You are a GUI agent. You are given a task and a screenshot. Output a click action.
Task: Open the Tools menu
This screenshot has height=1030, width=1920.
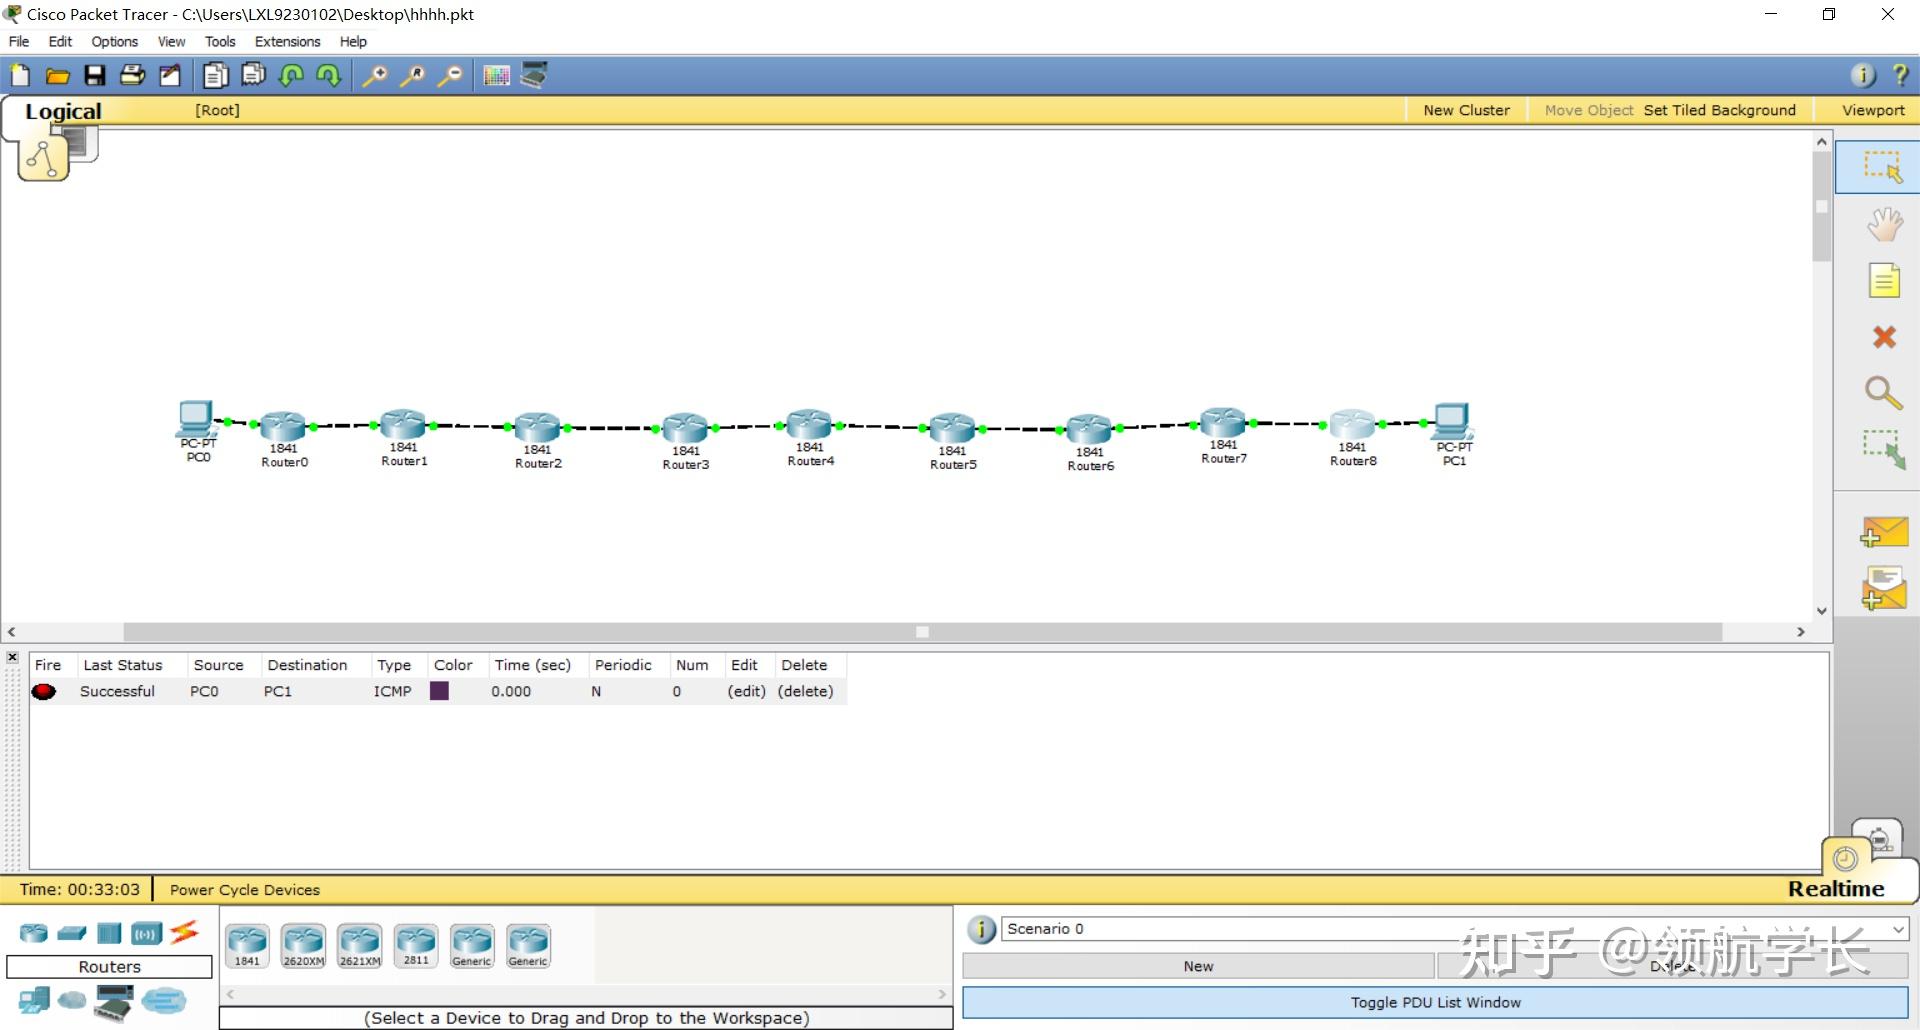(x=220, y=41)
